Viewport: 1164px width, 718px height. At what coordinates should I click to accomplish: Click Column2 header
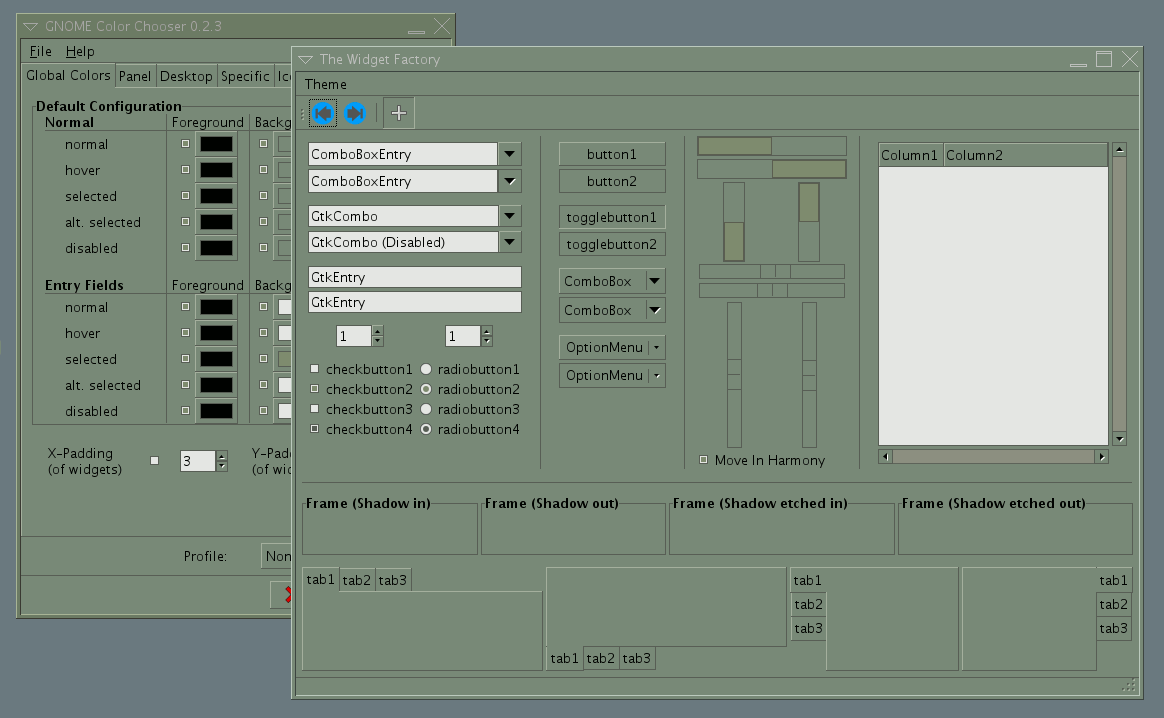pos(1025,154)
